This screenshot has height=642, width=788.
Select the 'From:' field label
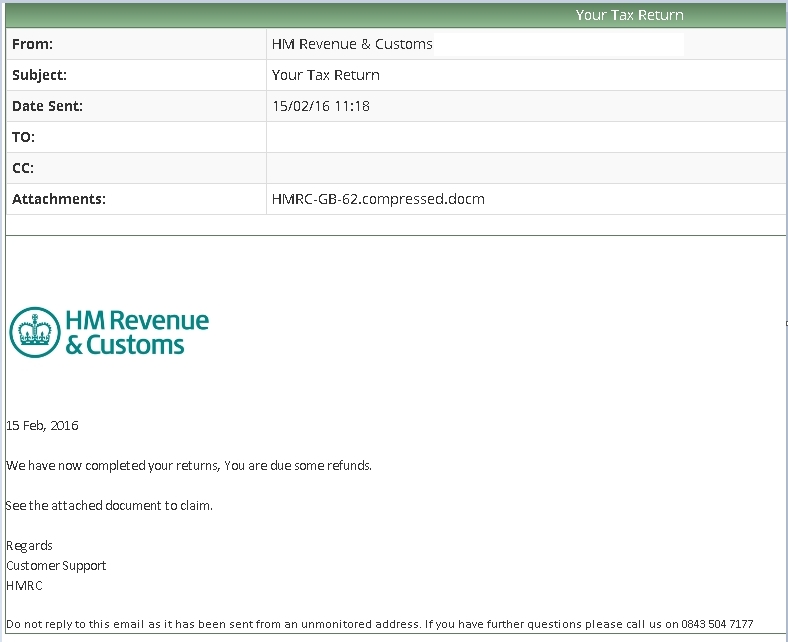32,44
